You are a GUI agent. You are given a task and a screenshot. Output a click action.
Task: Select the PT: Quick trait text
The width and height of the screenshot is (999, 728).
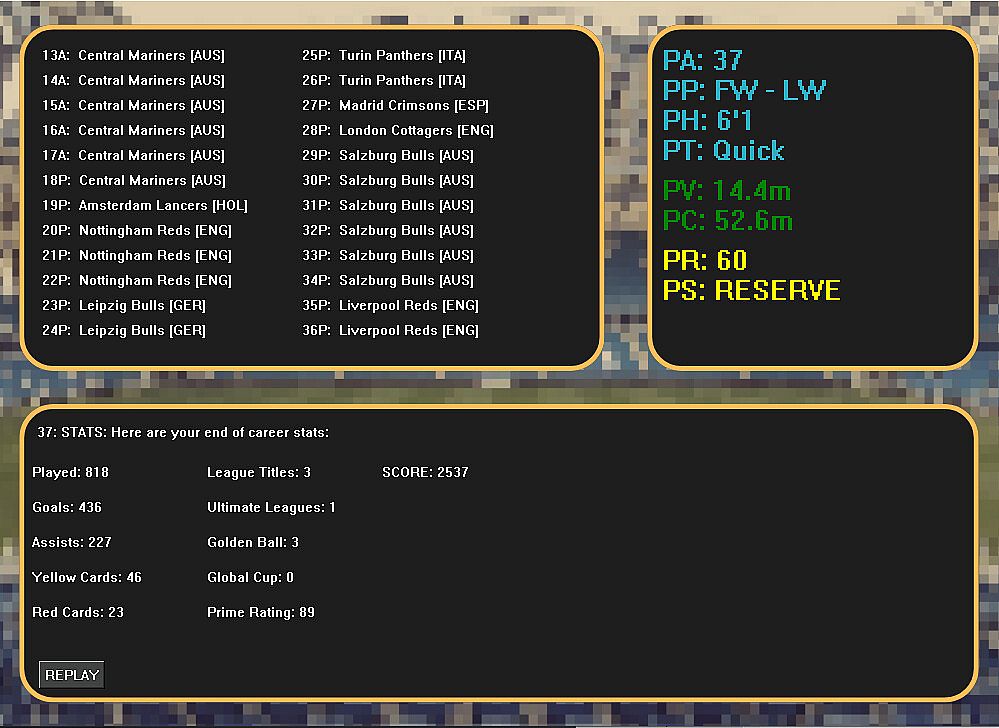(723, 151)
